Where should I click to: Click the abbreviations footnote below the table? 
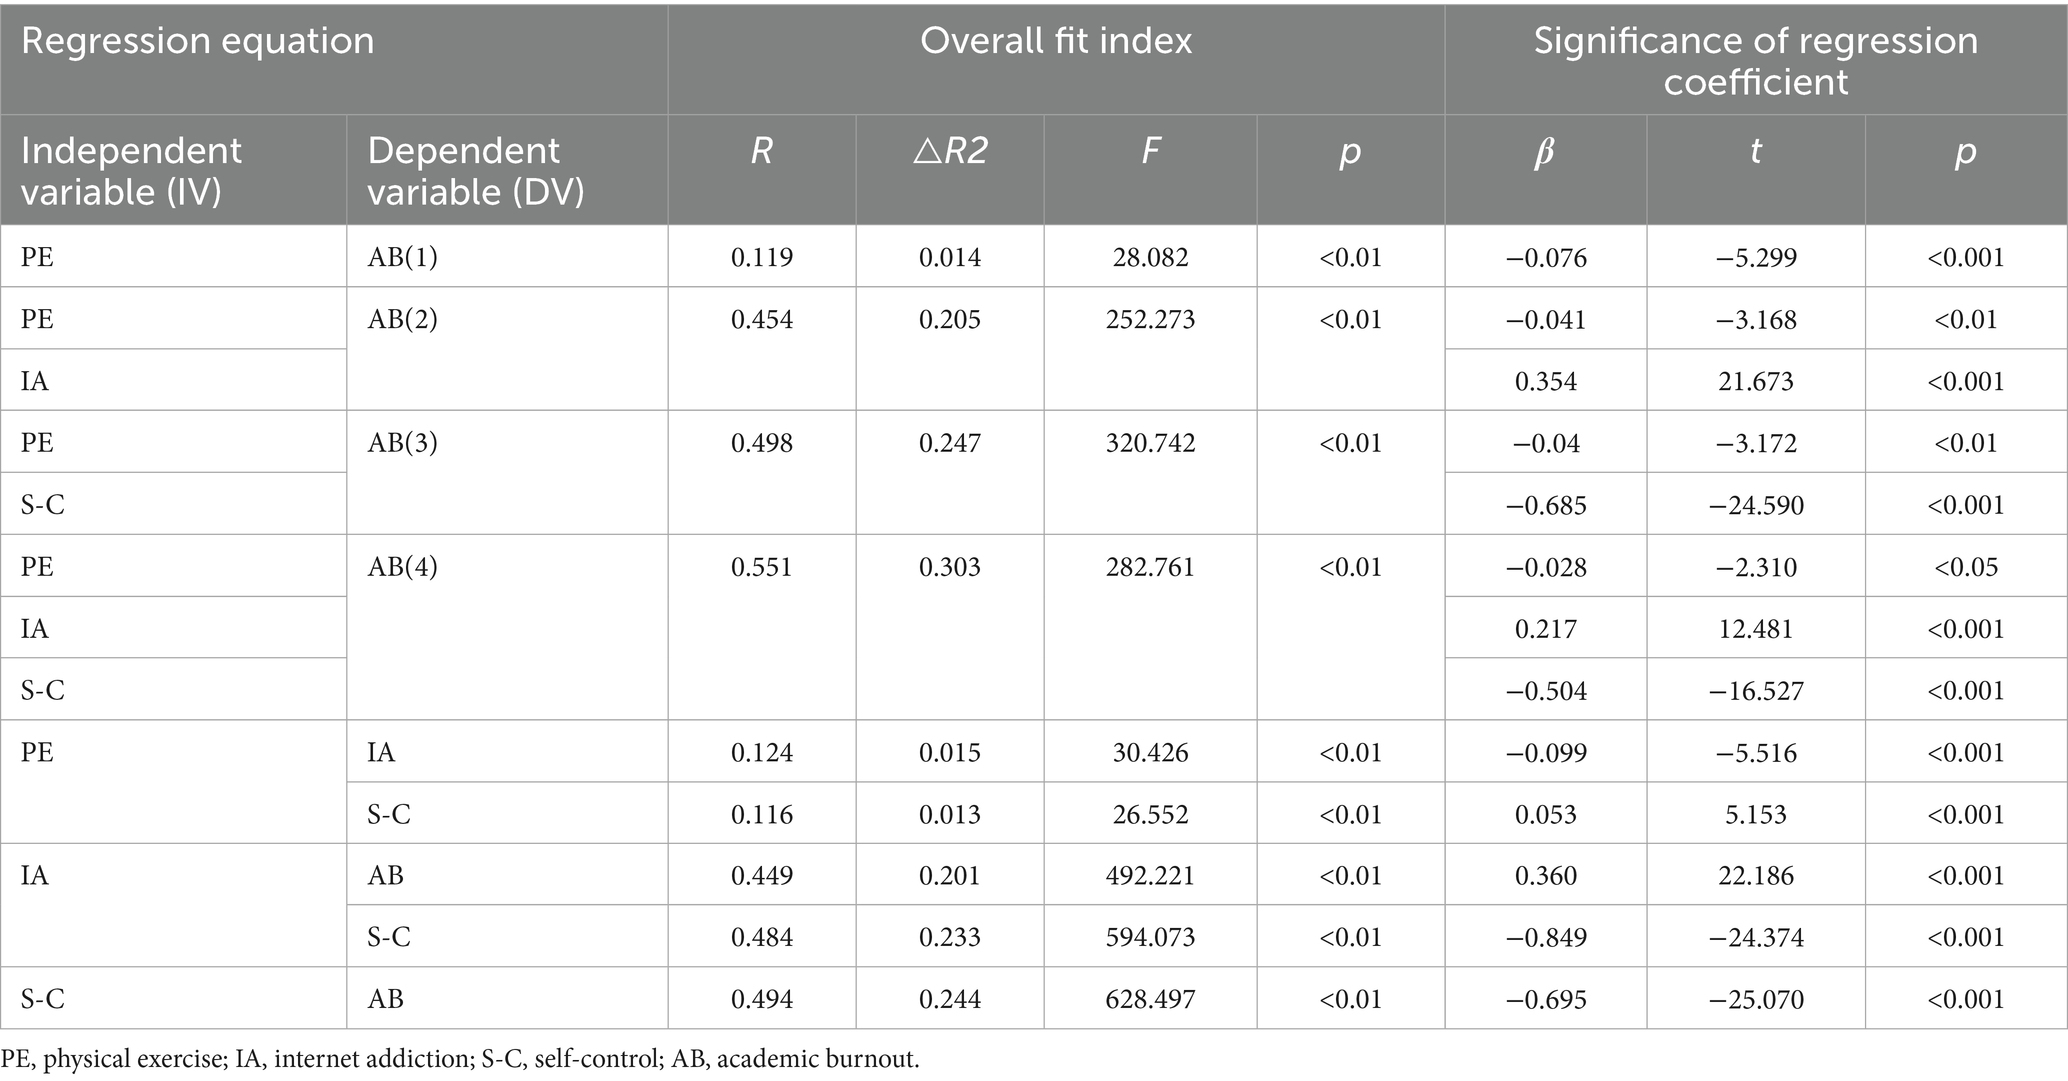[x=460, y=1060]
